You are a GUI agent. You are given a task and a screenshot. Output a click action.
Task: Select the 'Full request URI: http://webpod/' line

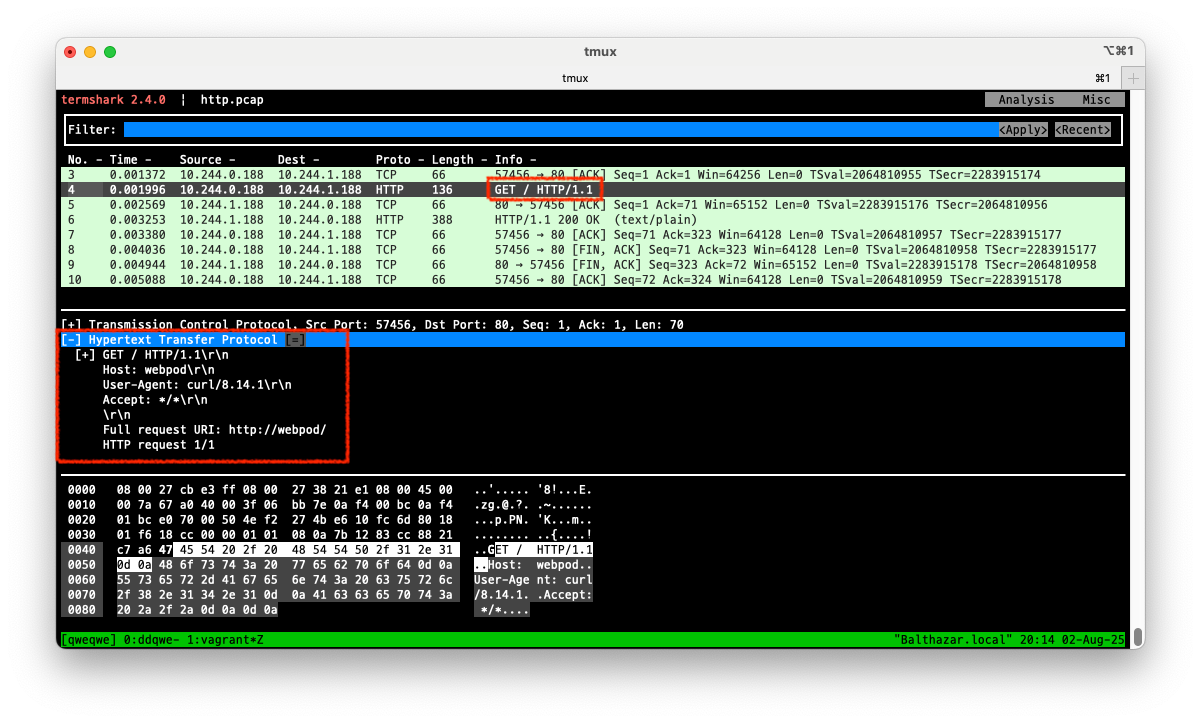coord(214,430)
